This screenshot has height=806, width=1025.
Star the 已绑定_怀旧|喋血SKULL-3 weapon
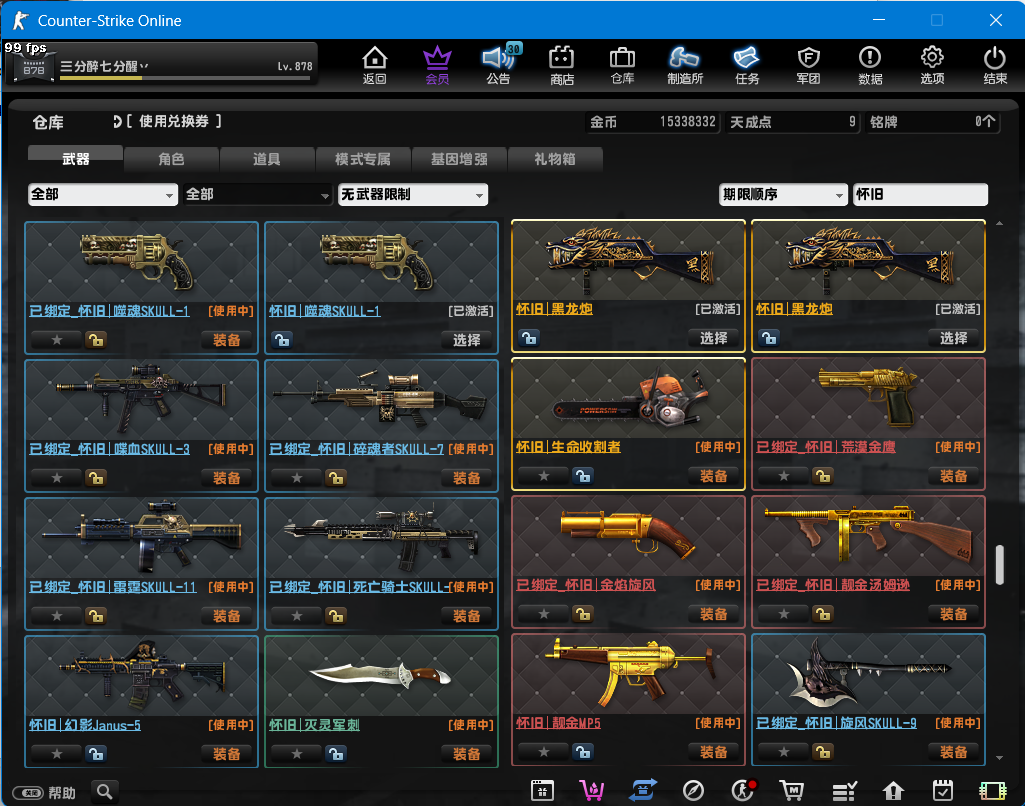(x=57, y=478)
